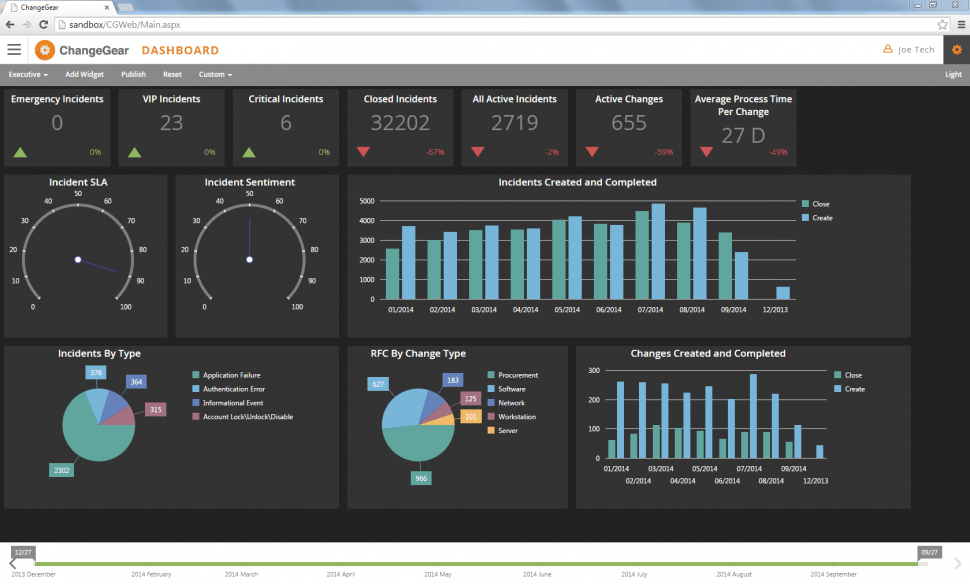Click the green trend arrow under VIP Incidents

tap(134, 152)
